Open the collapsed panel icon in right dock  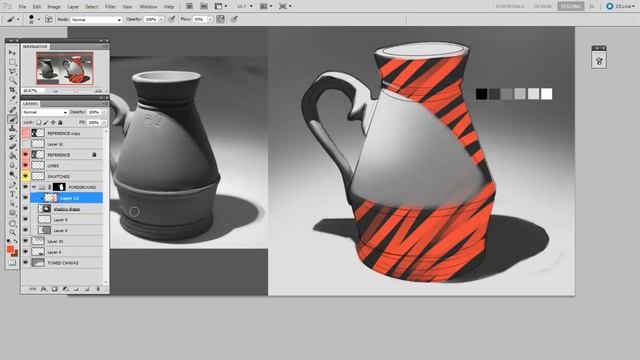pyautogui.click(x=599, y=62)
